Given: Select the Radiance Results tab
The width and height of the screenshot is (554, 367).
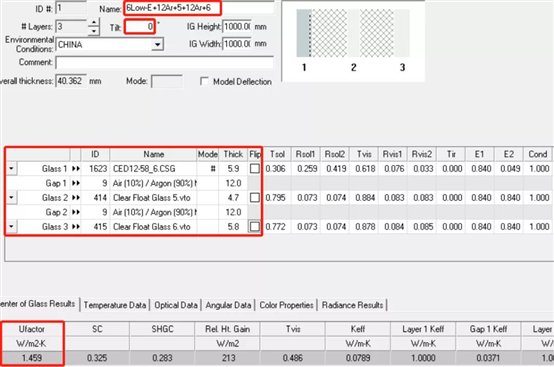Looking at the screenshot, I should 352,305.
